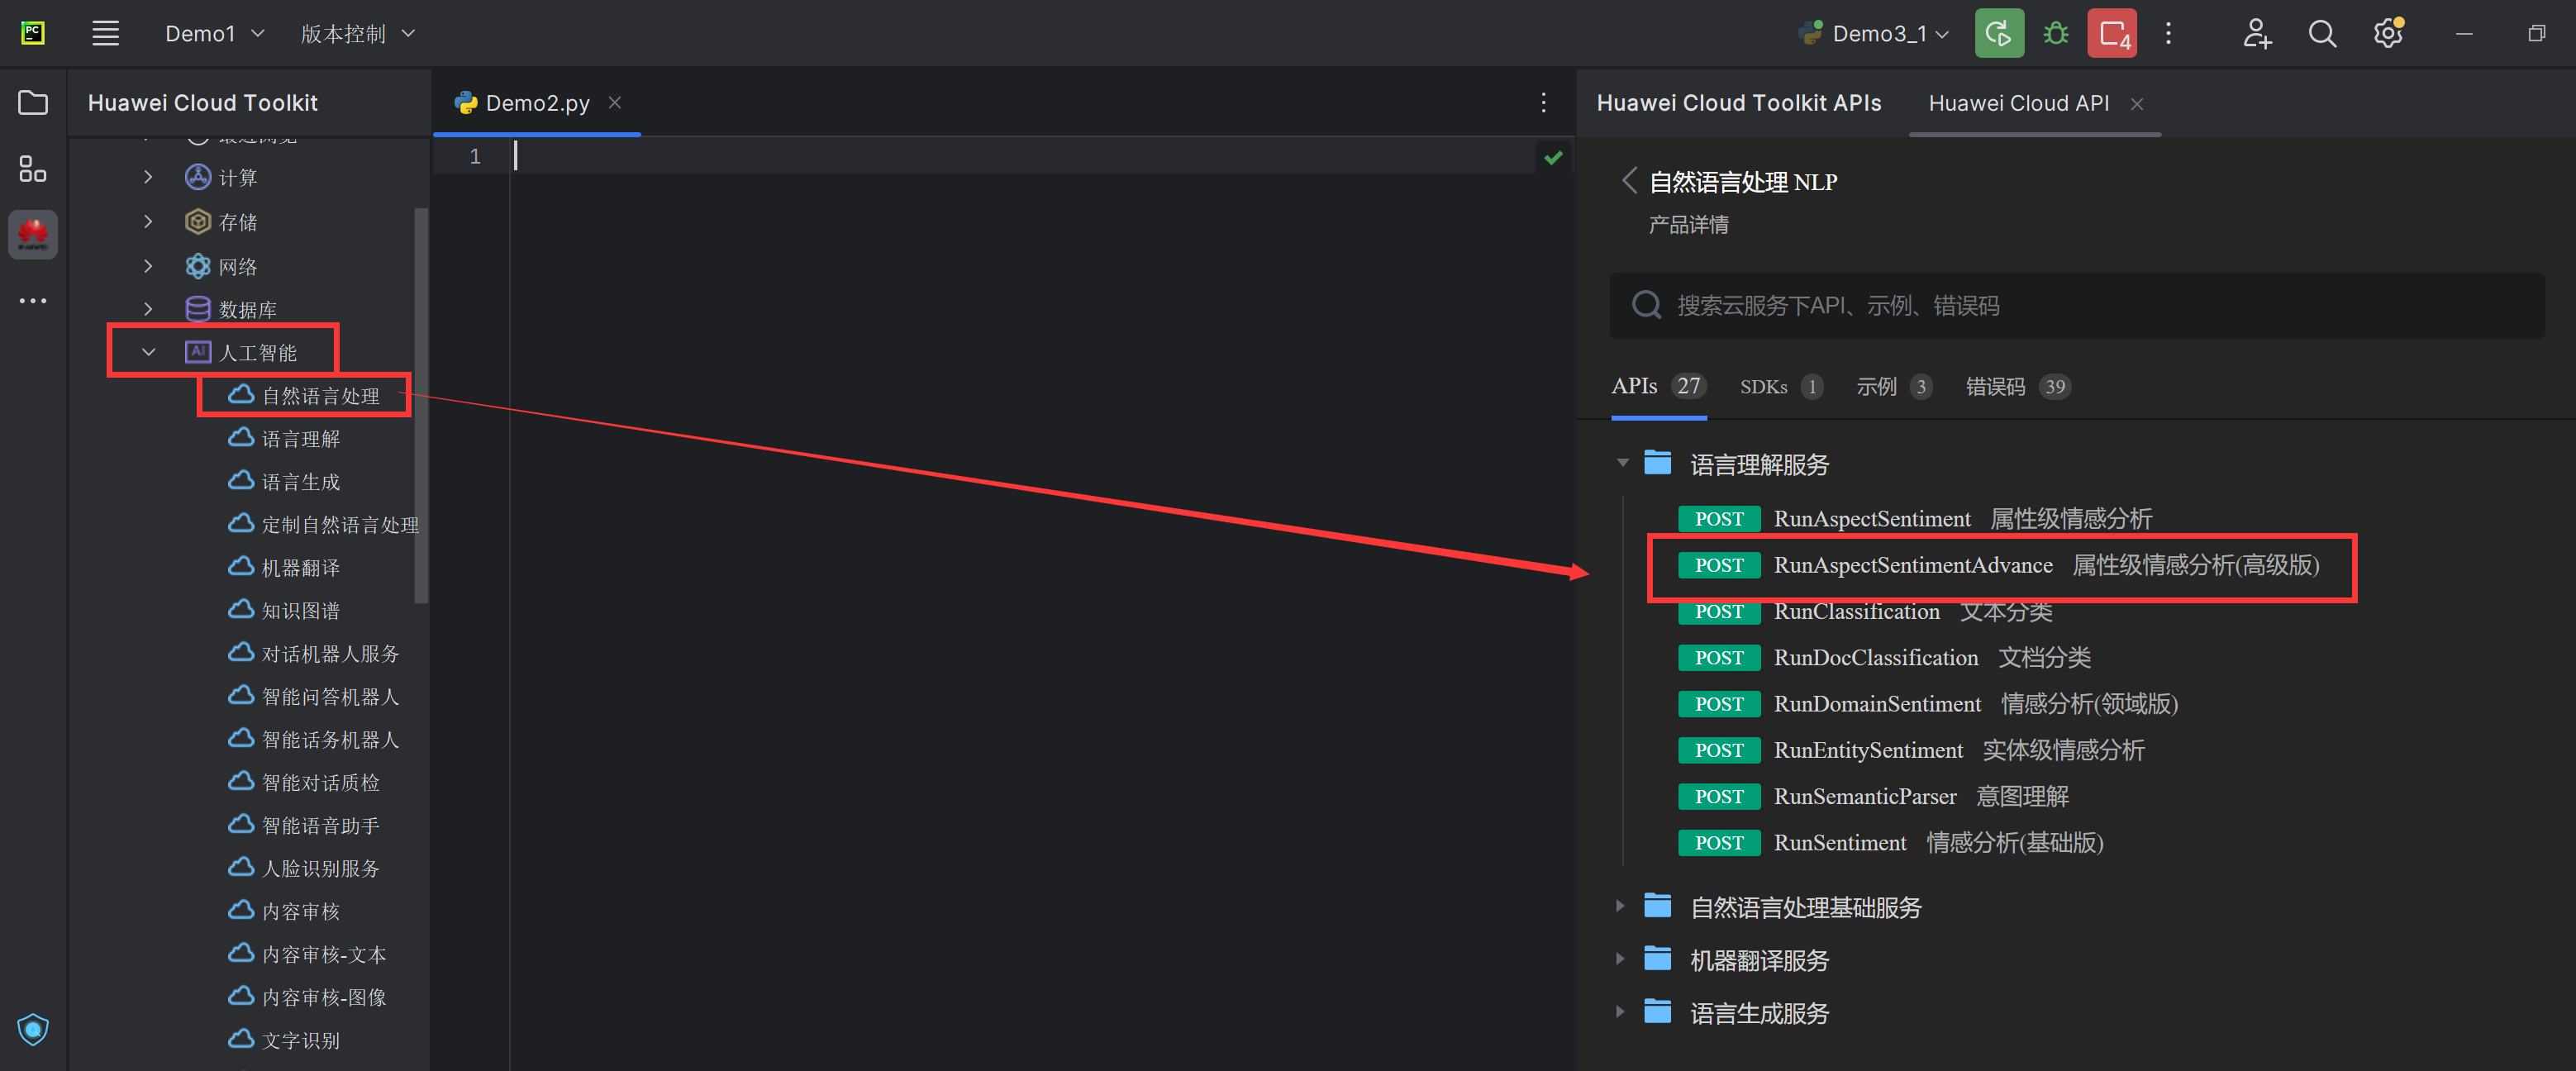Viewport: 2576px width, 1071px height.
Task: Click the 产品详情 link
Action: pyautogui.click(x=1688, y=225)
